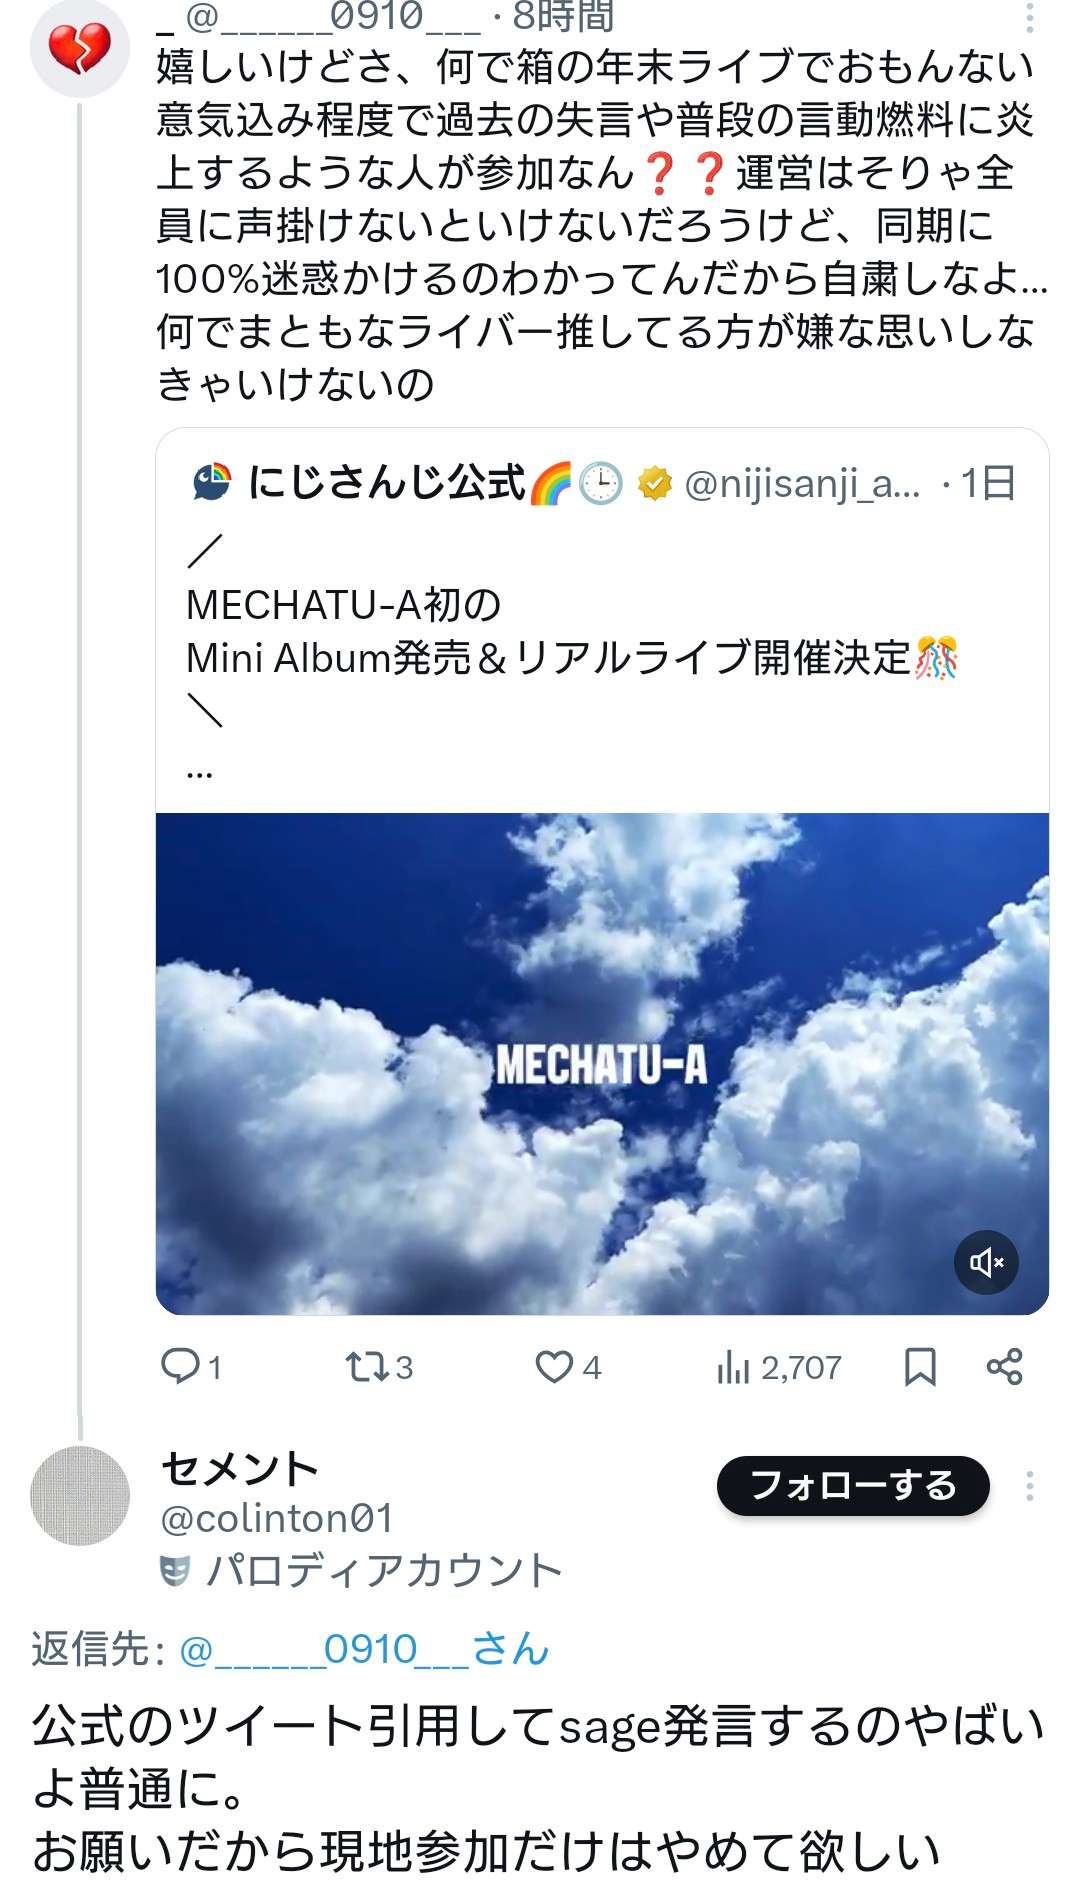
Task: Click the reply comment icon
Action: click(181, 1366)
